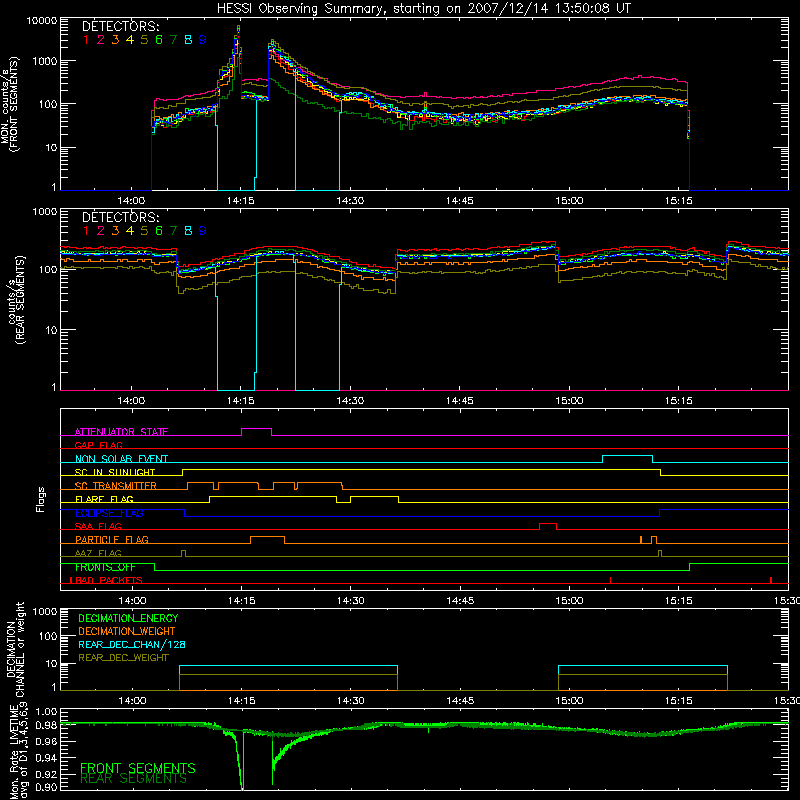Screen dimensions: 800x800
Task: Select blue detector 9 in front segments legend
Action: coord(203,40)
